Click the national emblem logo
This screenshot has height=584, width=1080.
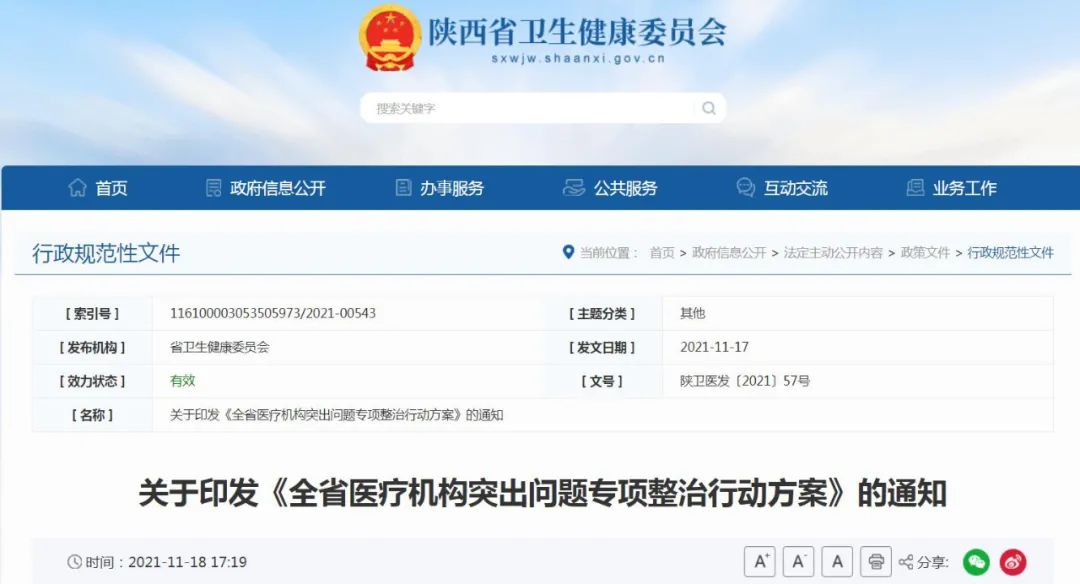[390, 37]
